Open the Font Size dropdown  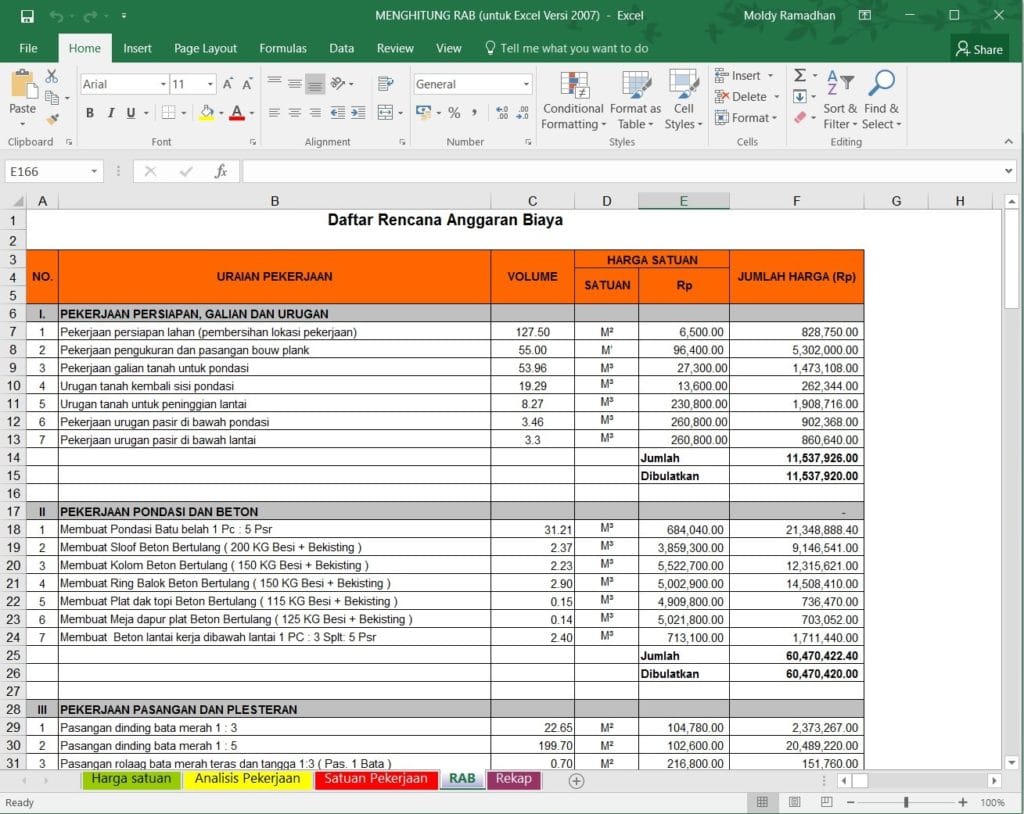[212, 83]
